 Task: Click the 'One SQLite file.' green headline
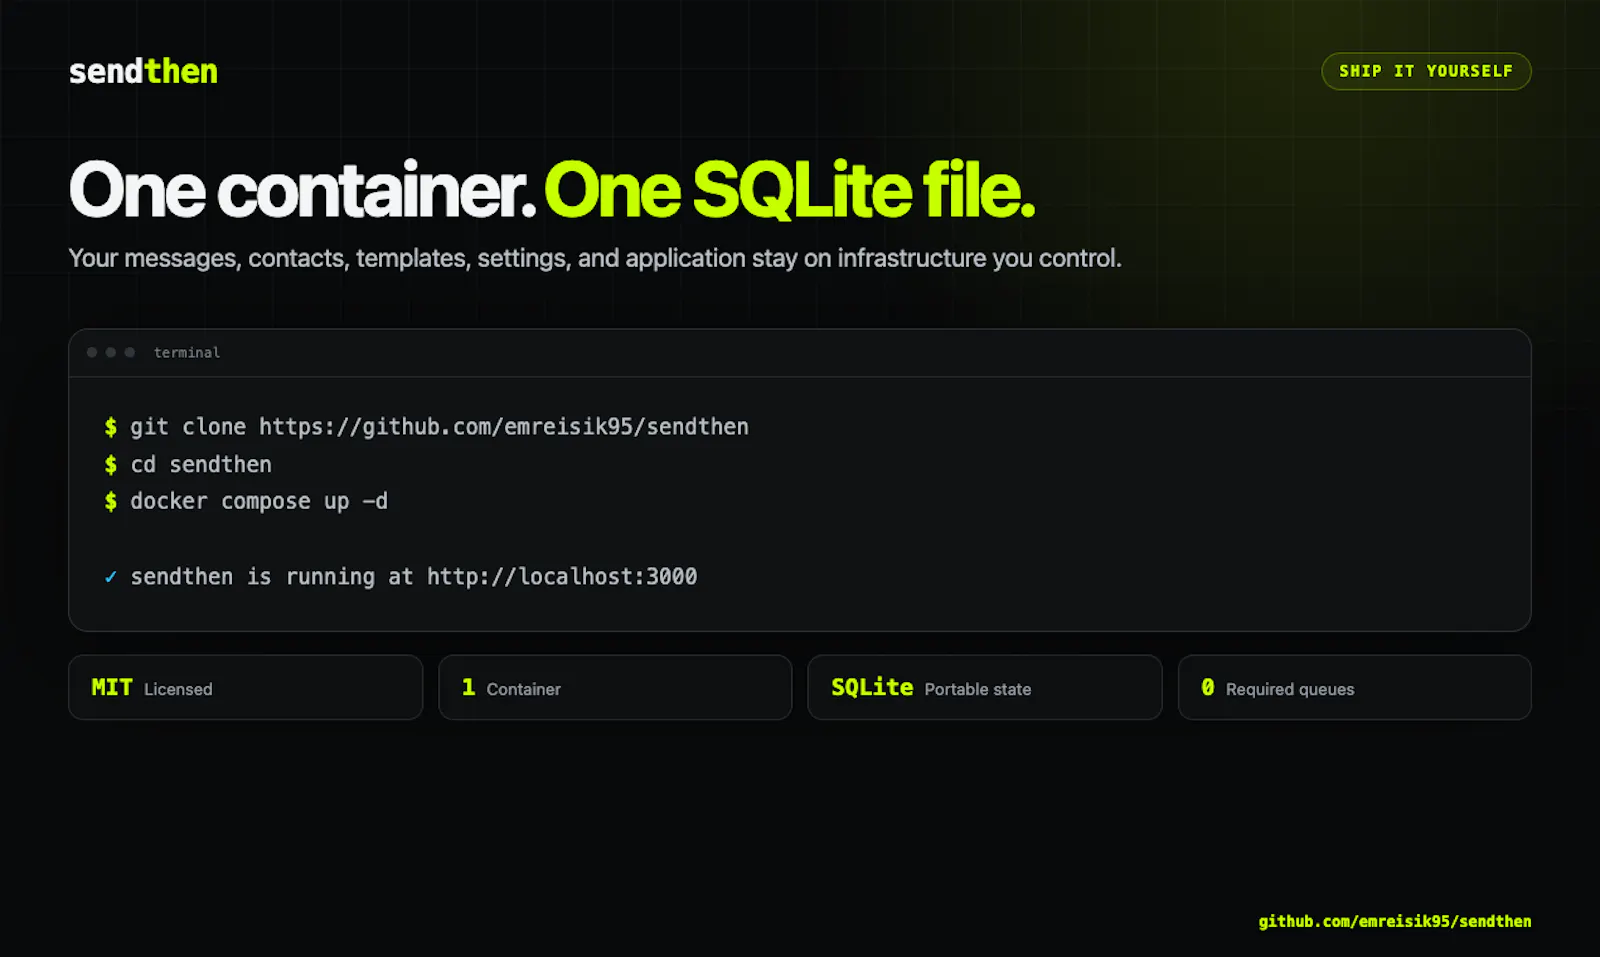pyautogui.click(x=790, y=189)
